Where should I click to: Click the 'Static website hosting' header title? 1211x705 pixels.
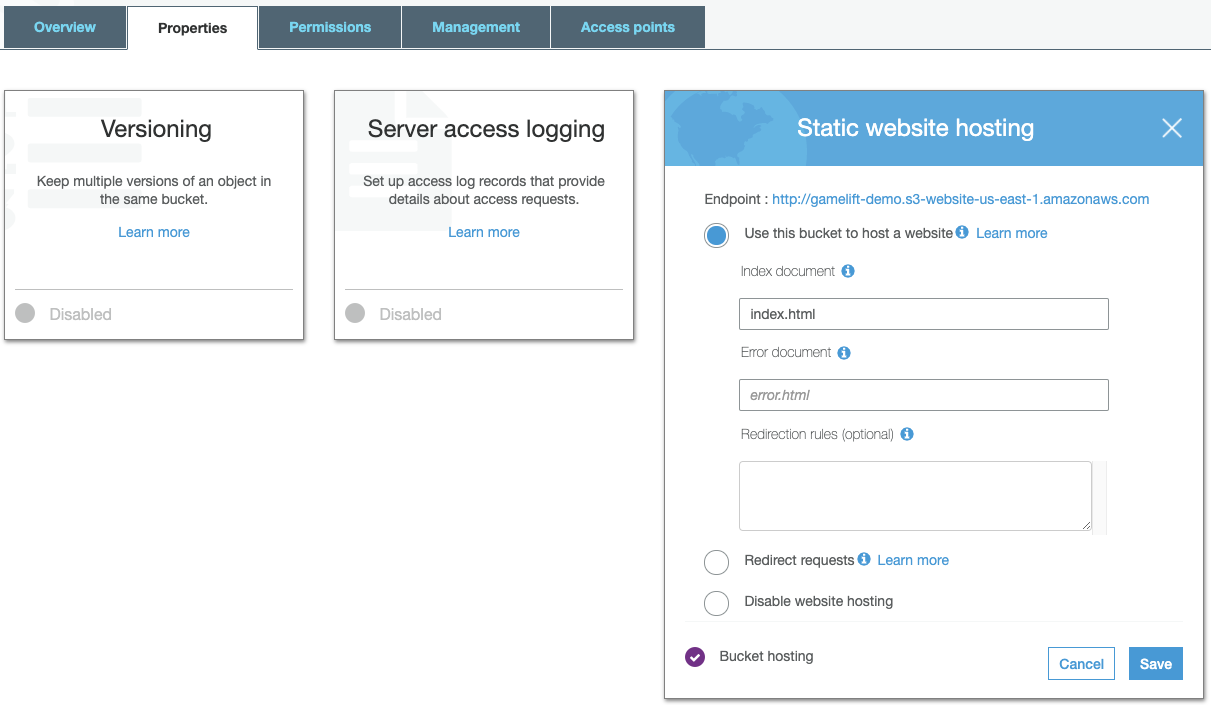pyautogui.click(x=915, y=128)
